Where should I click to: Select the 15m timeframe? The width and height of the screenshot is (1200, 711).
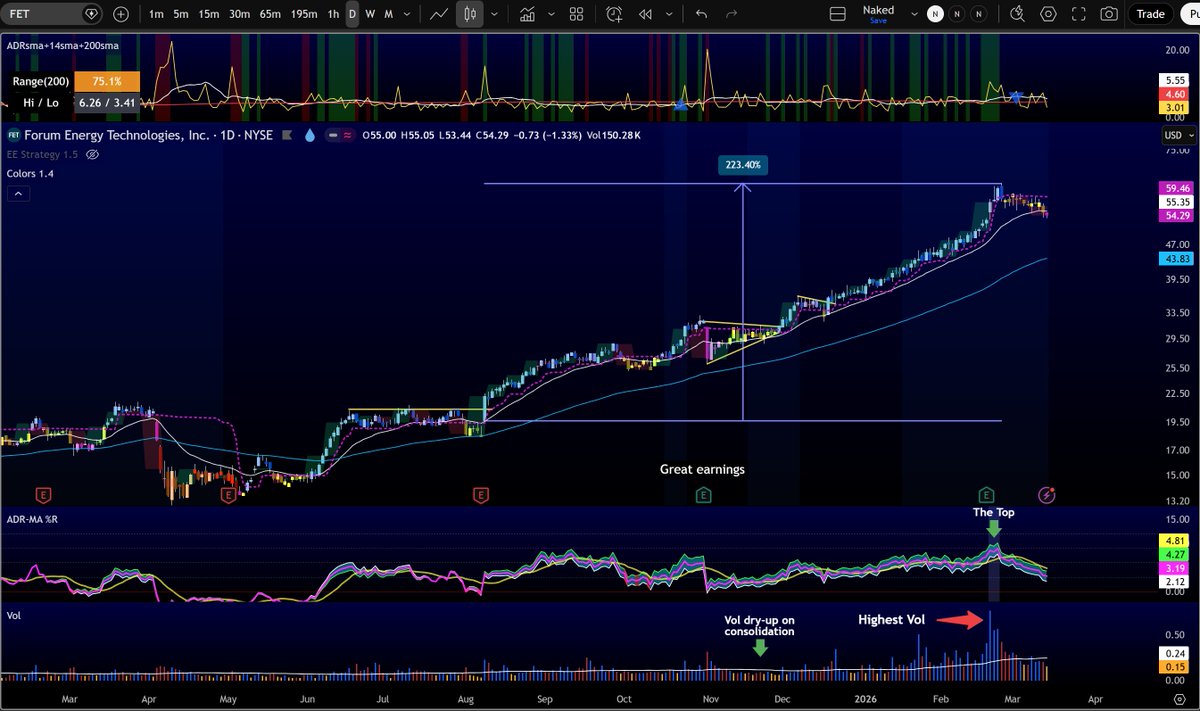tap(208, 14)
